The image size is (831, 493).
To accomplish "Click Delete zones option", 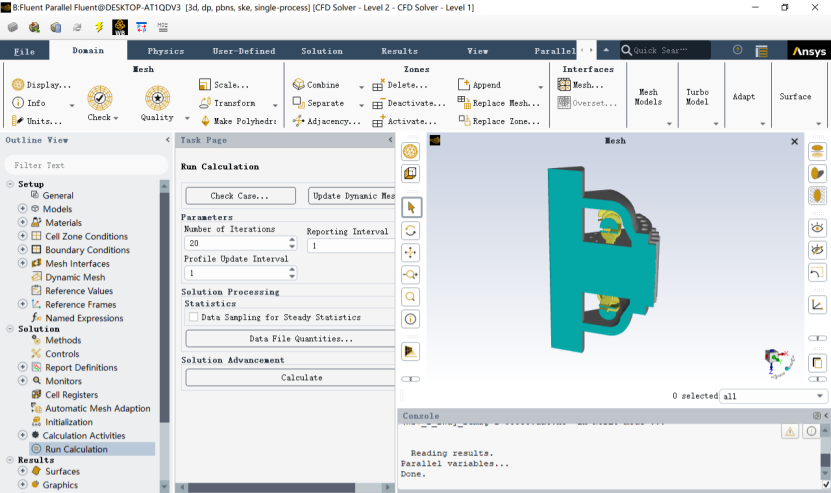I will [400, 85].
